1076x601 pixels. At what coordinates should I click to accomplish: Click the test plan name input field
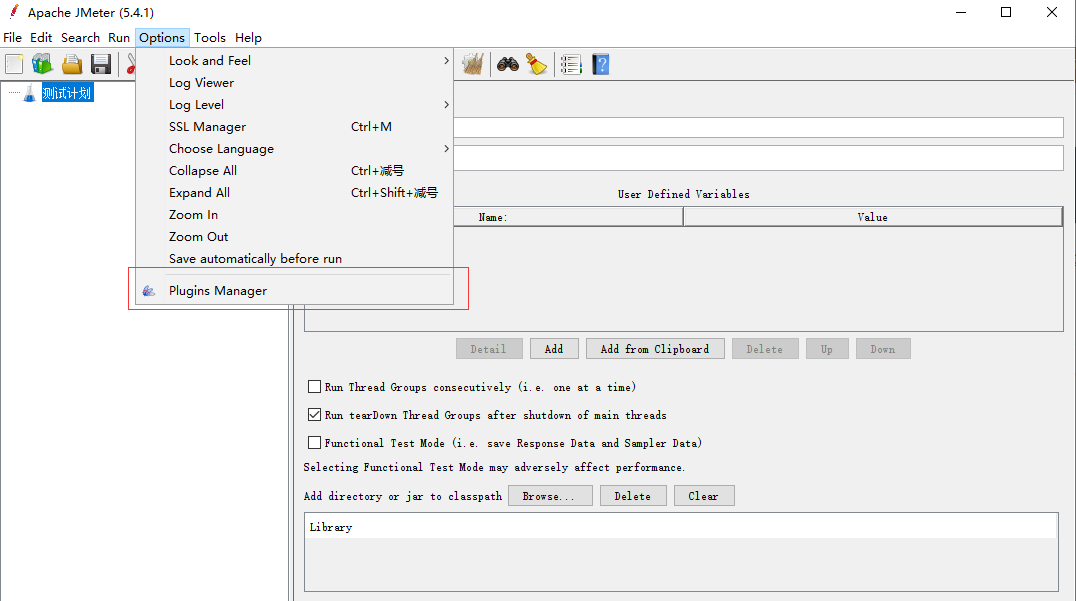[758, 127]
